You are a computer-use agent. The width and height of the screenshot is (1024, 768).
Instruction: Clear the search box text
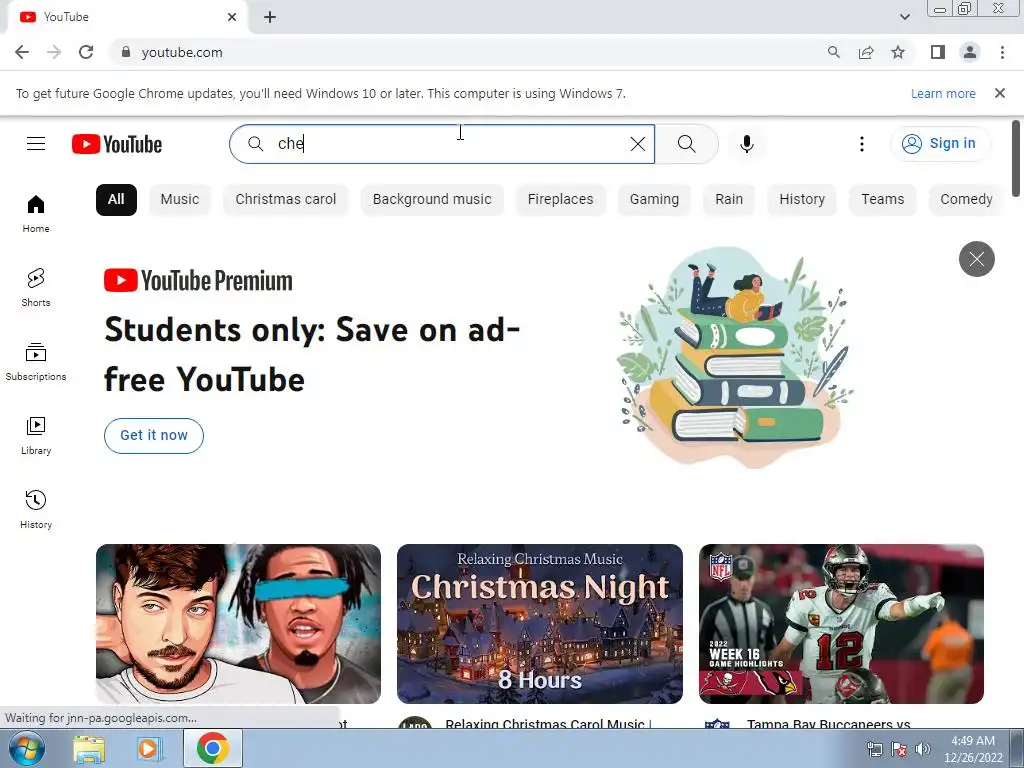click(637, 144)
